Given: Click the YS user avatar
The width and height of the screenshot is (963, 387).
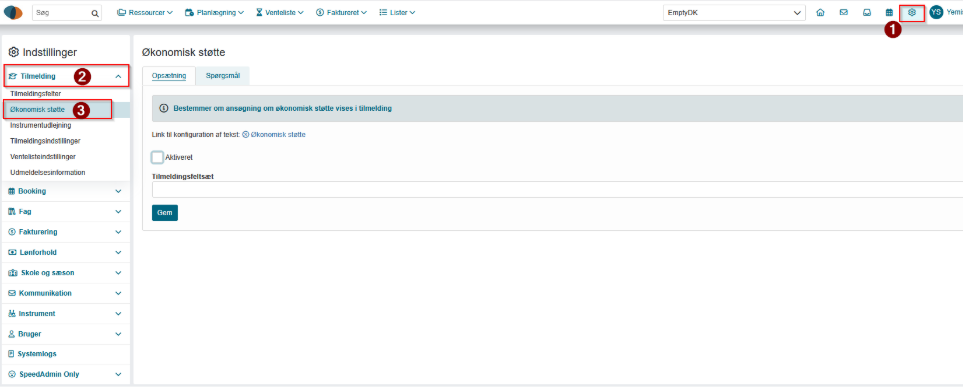Looking at the screenshot, I should 936,12.
